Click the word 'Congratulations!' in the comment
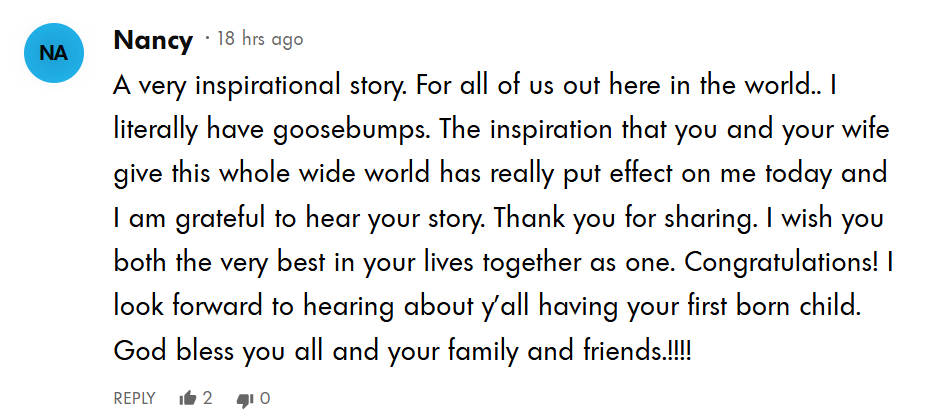Image resolution: width=940 pixels, height=412 pixels. pos(779,263)
